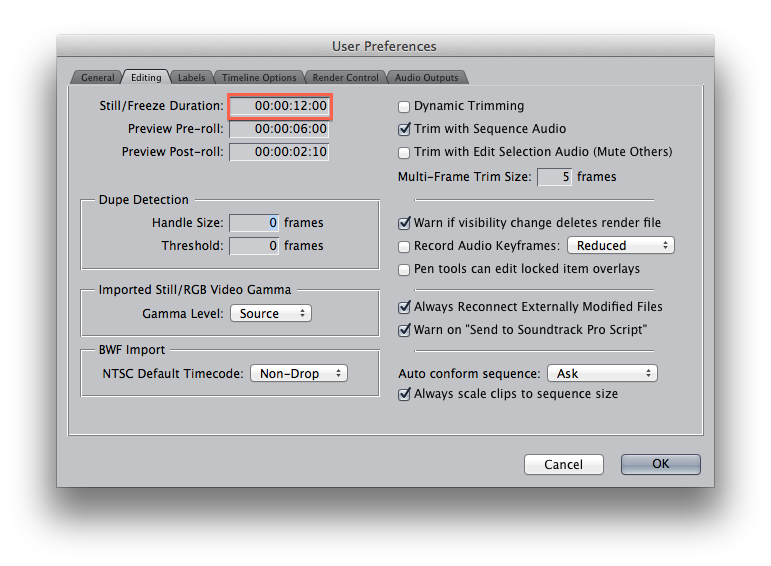The height and width of the screenshot is (566, 771).
Task: Uncheck Always Reconnect Externally Modified Files
Action: click(x=404, y=307)
